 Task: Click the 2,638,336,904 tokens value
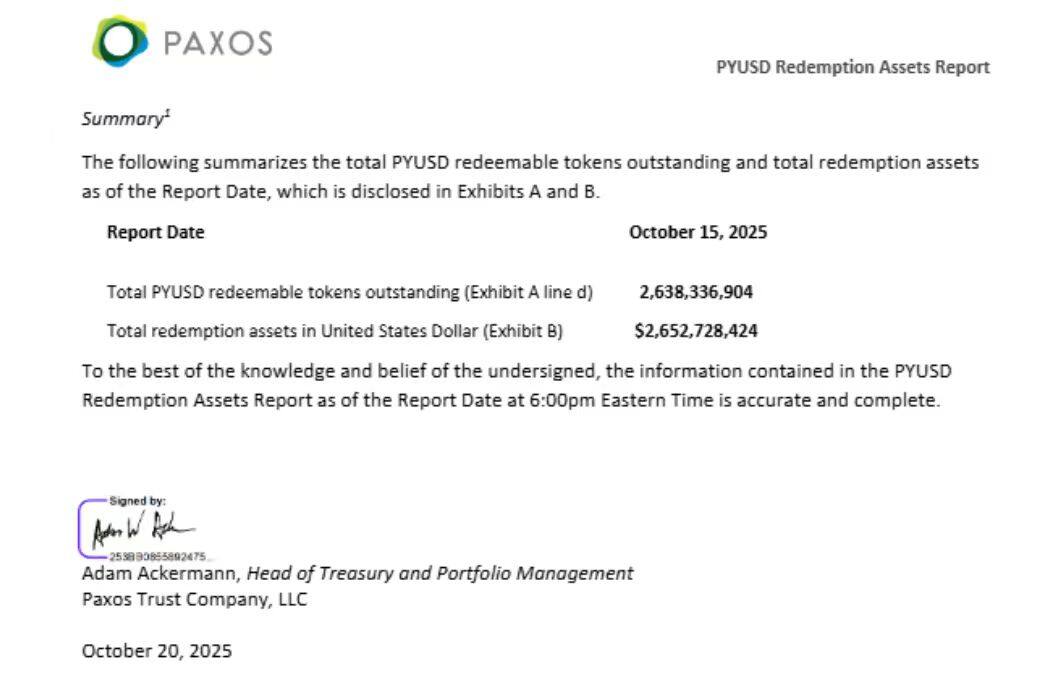click(x=695, y=292)
